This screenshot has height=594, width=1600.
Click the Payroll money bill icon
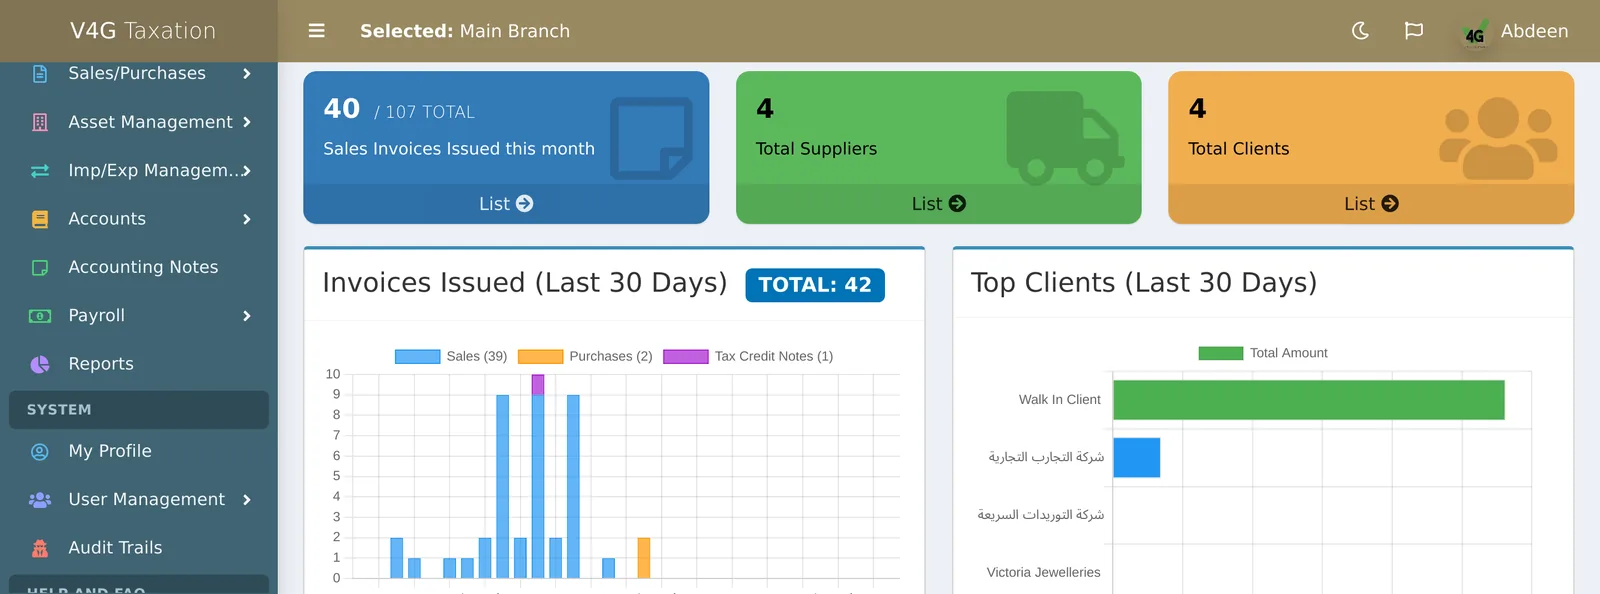(40, 316)
